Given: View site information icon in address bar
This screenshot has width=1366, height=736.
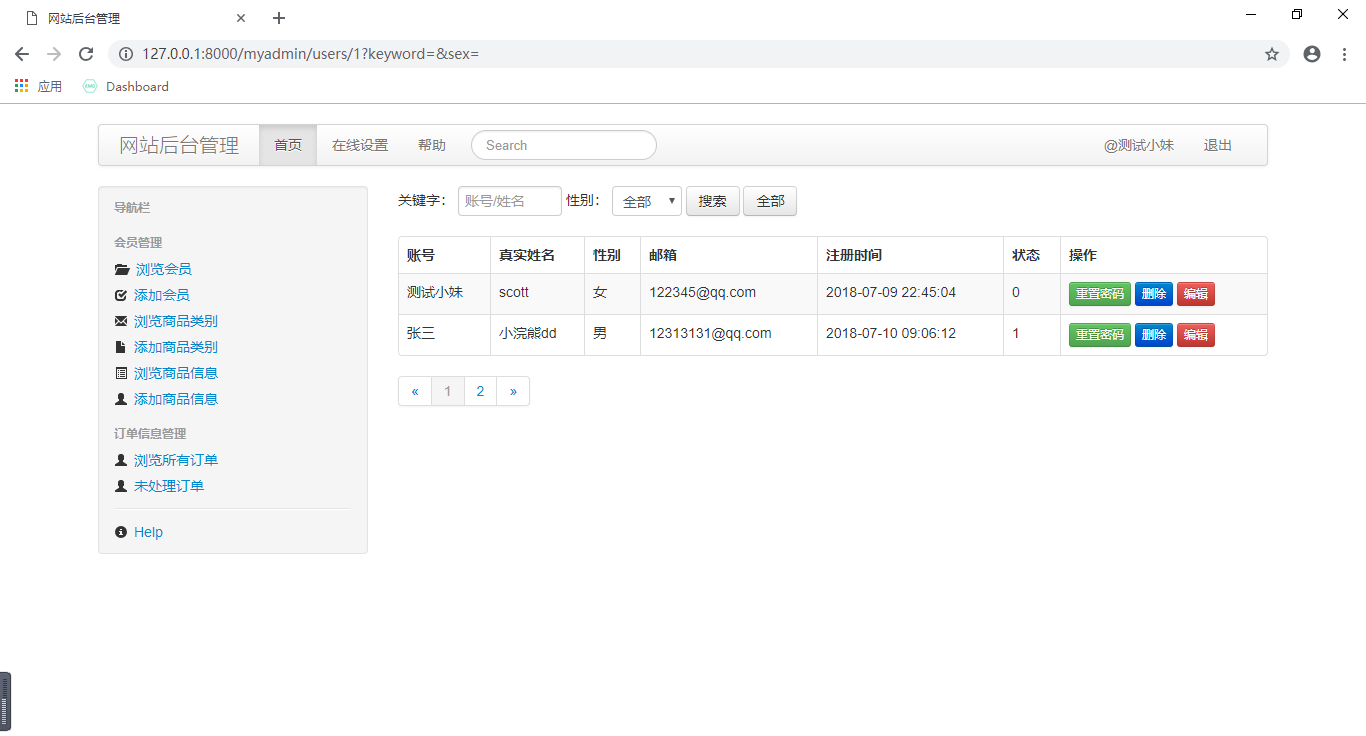Looking at the screenshot, I should tap(126, 54).
